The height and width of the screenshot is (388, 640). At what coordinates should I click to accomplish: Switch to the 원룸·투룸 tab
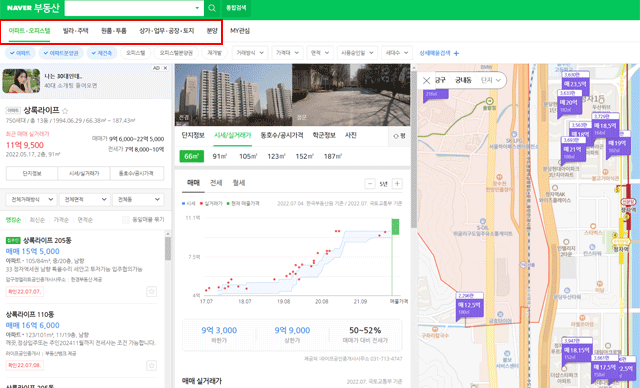click(x=113, y=31)
